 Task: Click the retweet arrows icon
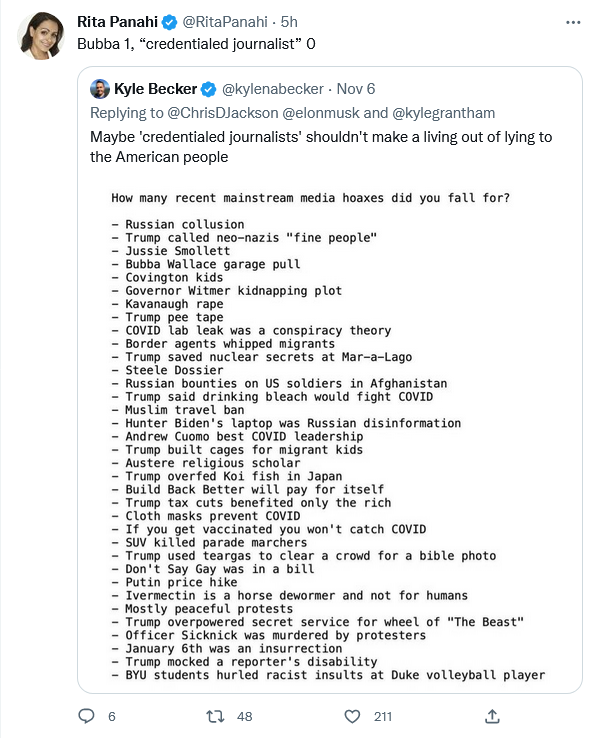pyautogui.click(x=215, y=716)
